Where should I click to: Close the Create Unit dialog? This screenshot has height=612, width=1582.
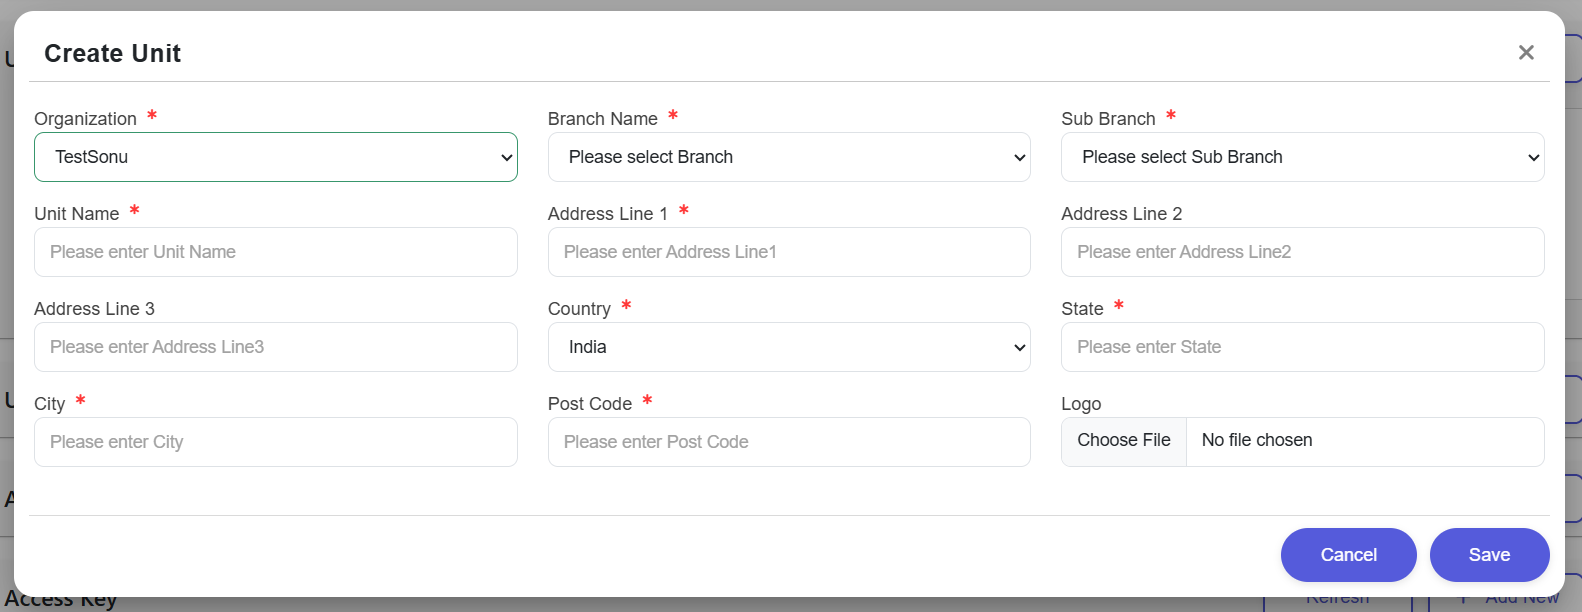tap(1525, 53)
